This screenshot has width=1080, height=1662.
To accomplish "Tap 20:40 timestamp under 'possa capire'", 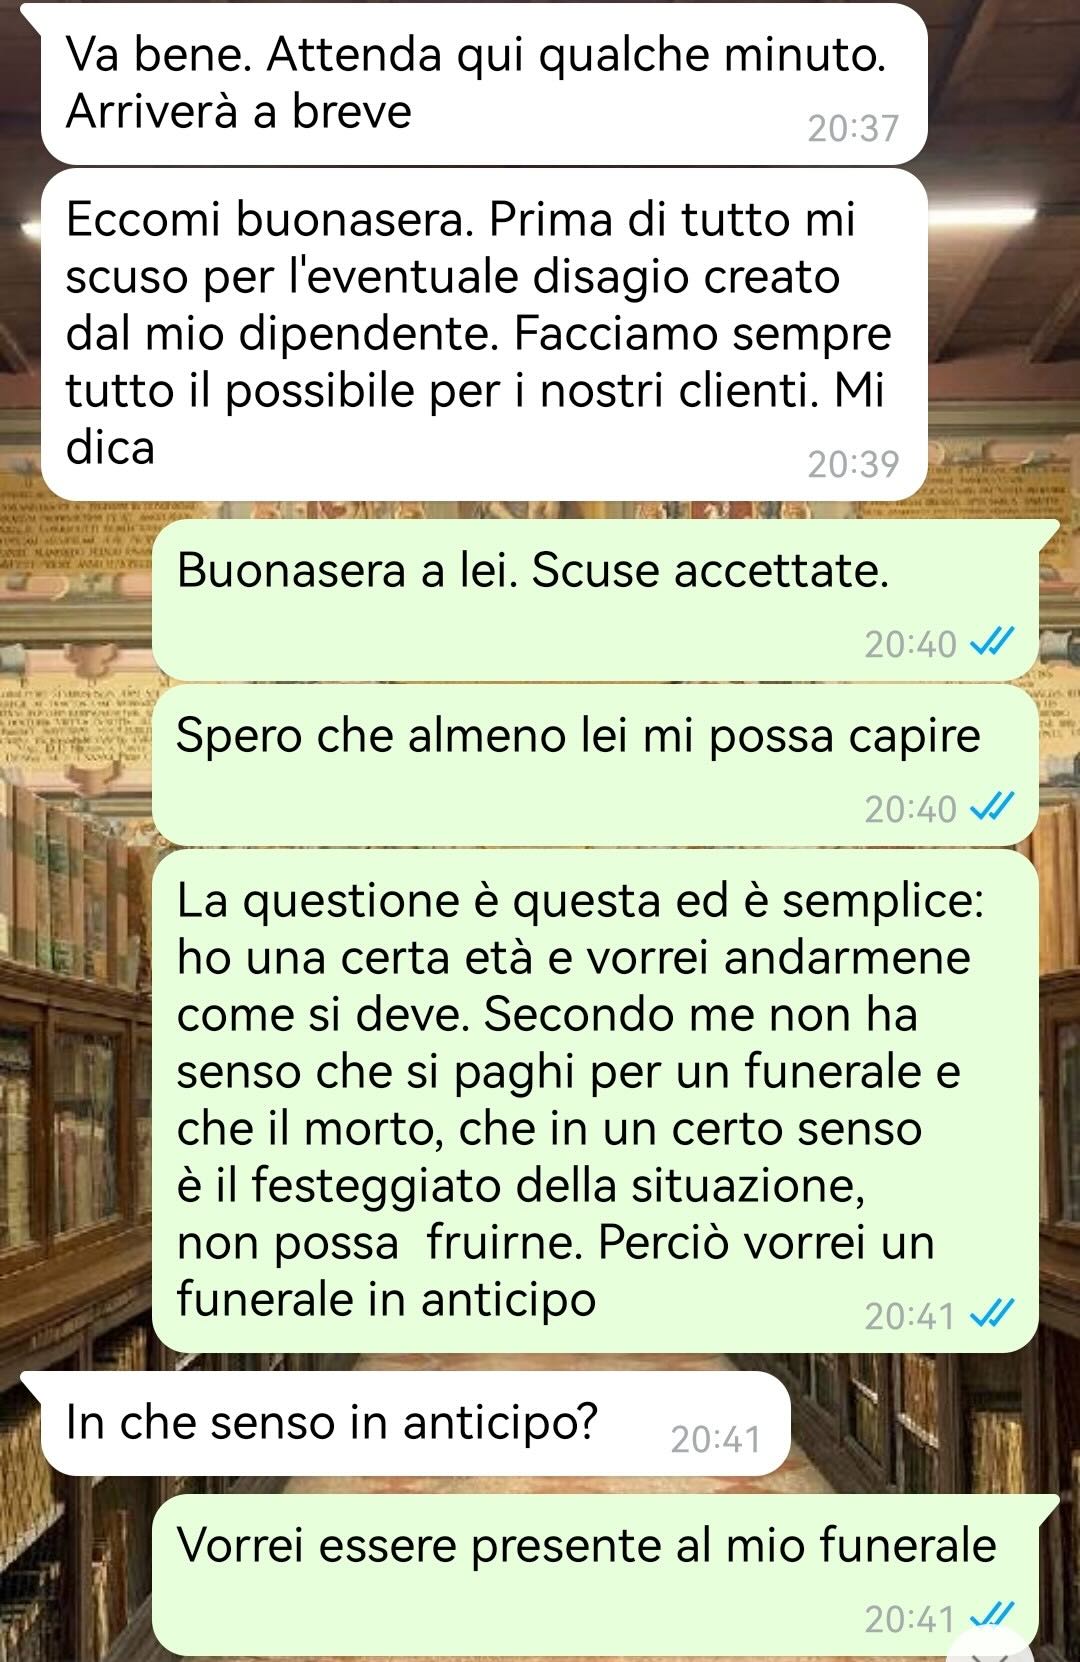I will (x=910, y=808).
